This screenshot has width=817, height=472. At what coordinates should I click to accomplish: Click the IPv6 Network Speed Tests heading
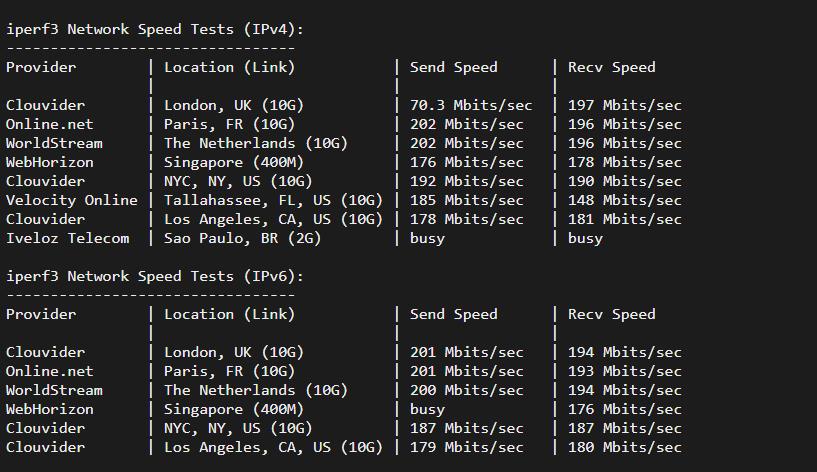(x=155, y=276)
